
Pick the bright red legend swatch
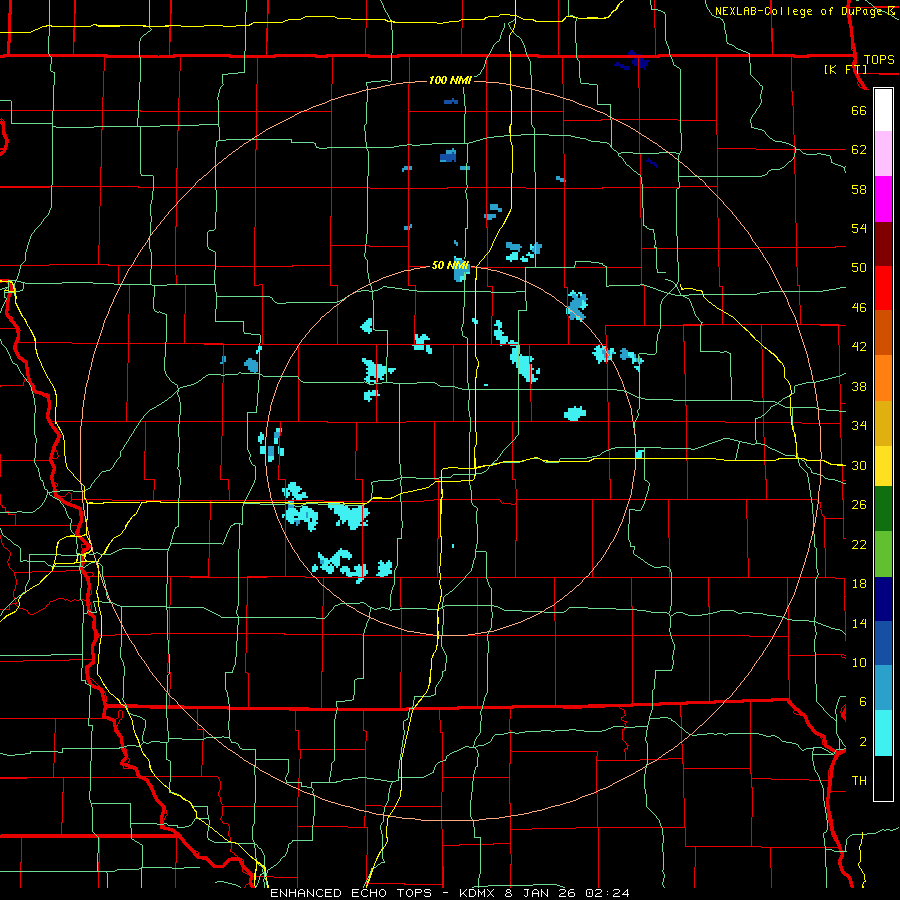point(883,288)
